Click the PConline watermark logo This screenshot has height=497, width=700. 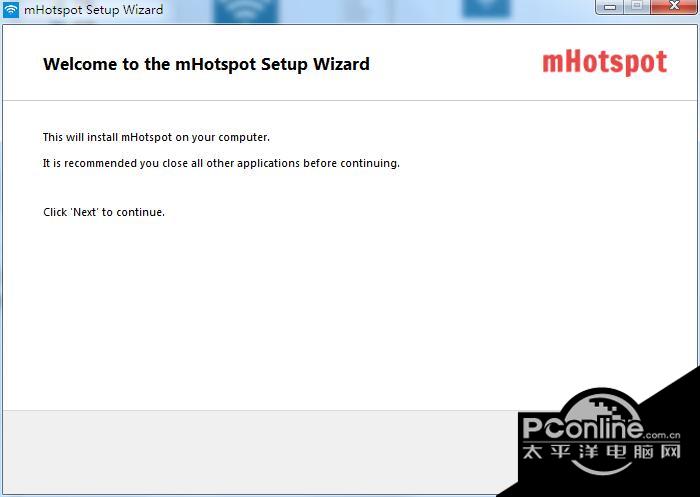[601, 430]
